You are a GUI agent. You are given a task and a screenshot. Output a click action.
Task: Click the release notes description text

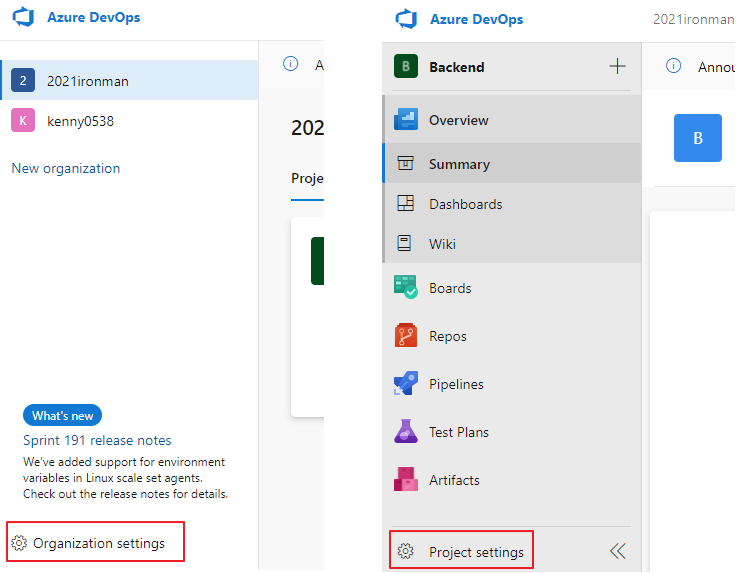pyautogui.click(x=125, y=478)
